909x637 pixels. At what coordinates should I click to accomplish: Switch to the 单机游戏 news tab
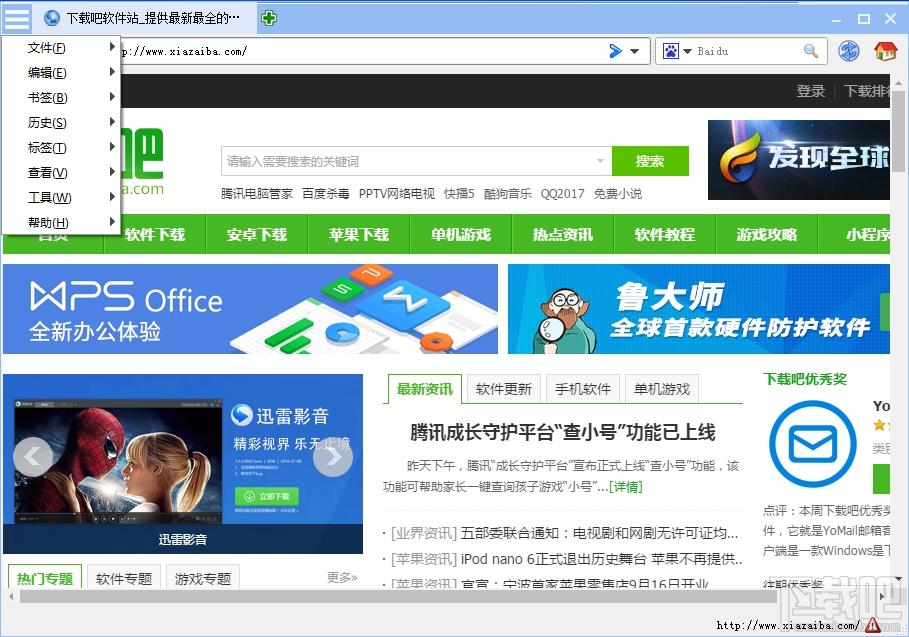[x=662, y=389]
